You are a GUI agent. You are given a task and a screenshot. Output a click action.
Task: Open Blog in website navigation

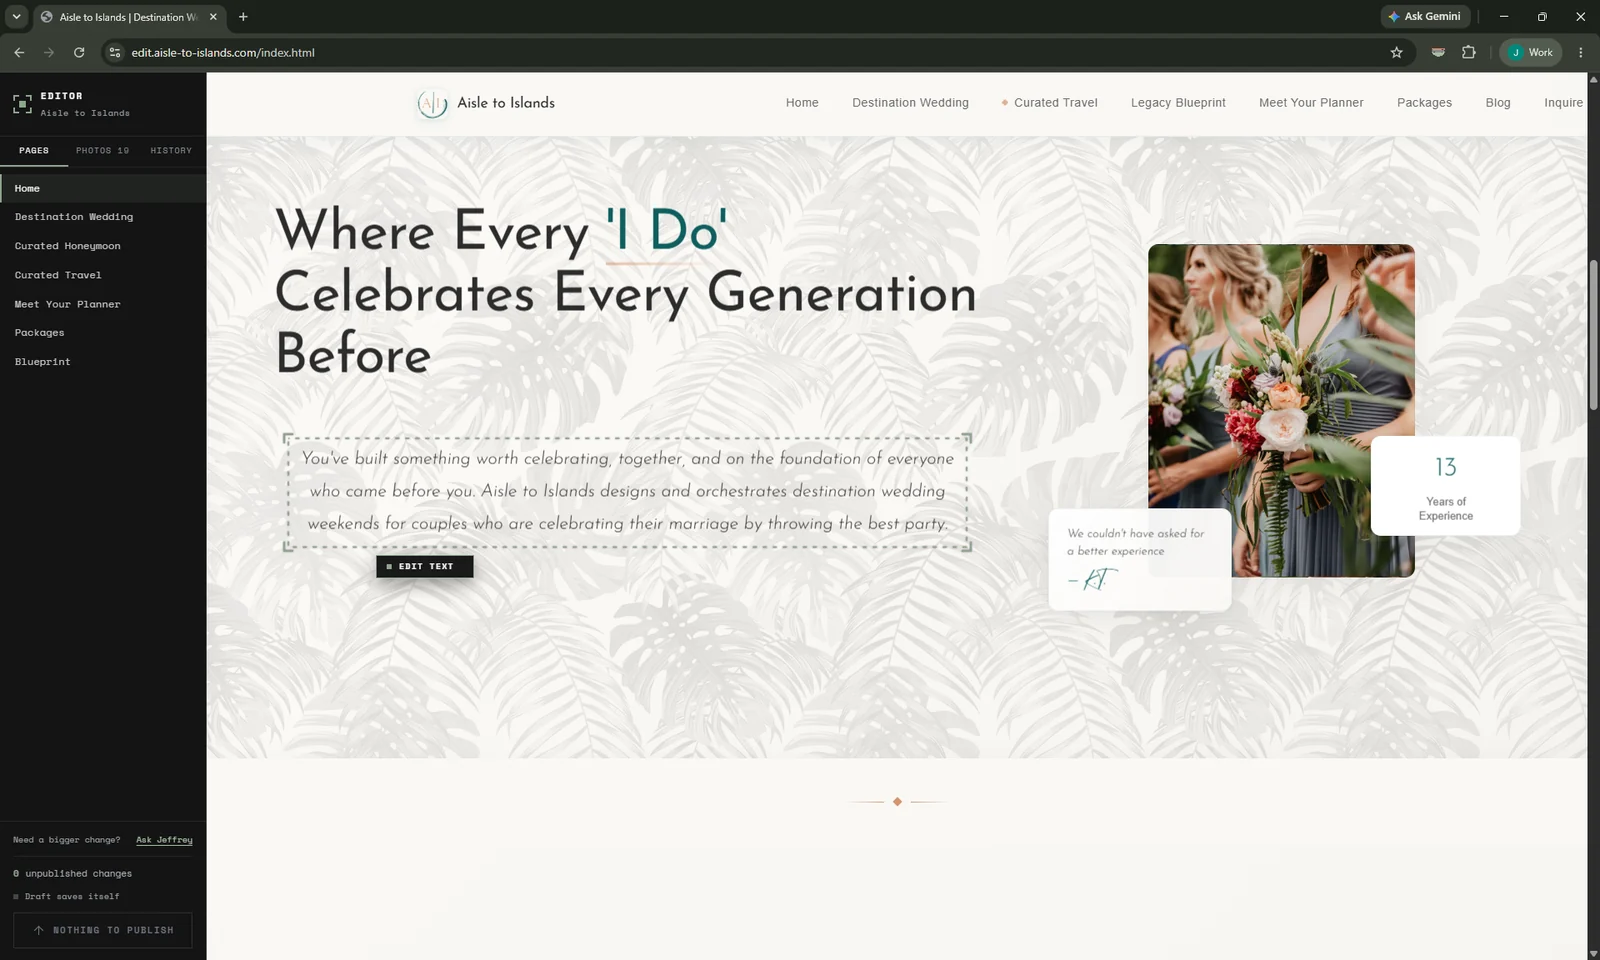(x=1498, y=103)
